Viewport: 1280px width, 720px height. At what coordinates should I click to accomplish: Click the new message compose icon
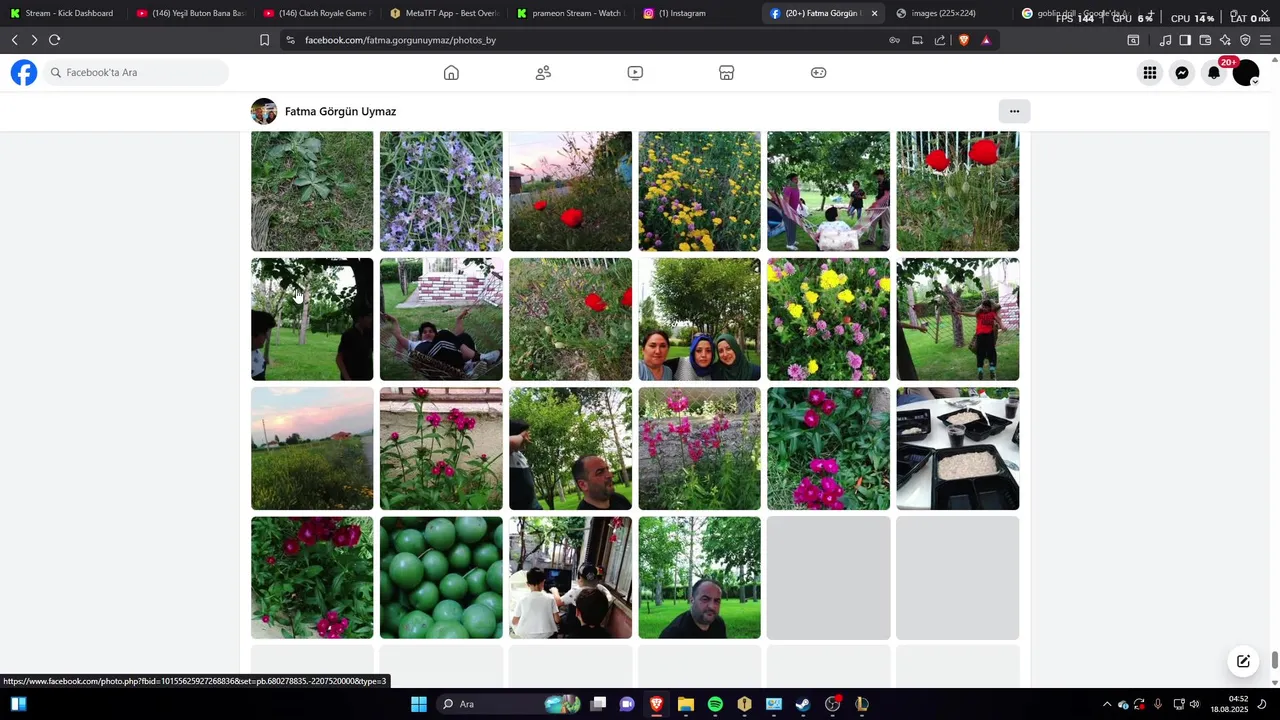(1243, 661)
